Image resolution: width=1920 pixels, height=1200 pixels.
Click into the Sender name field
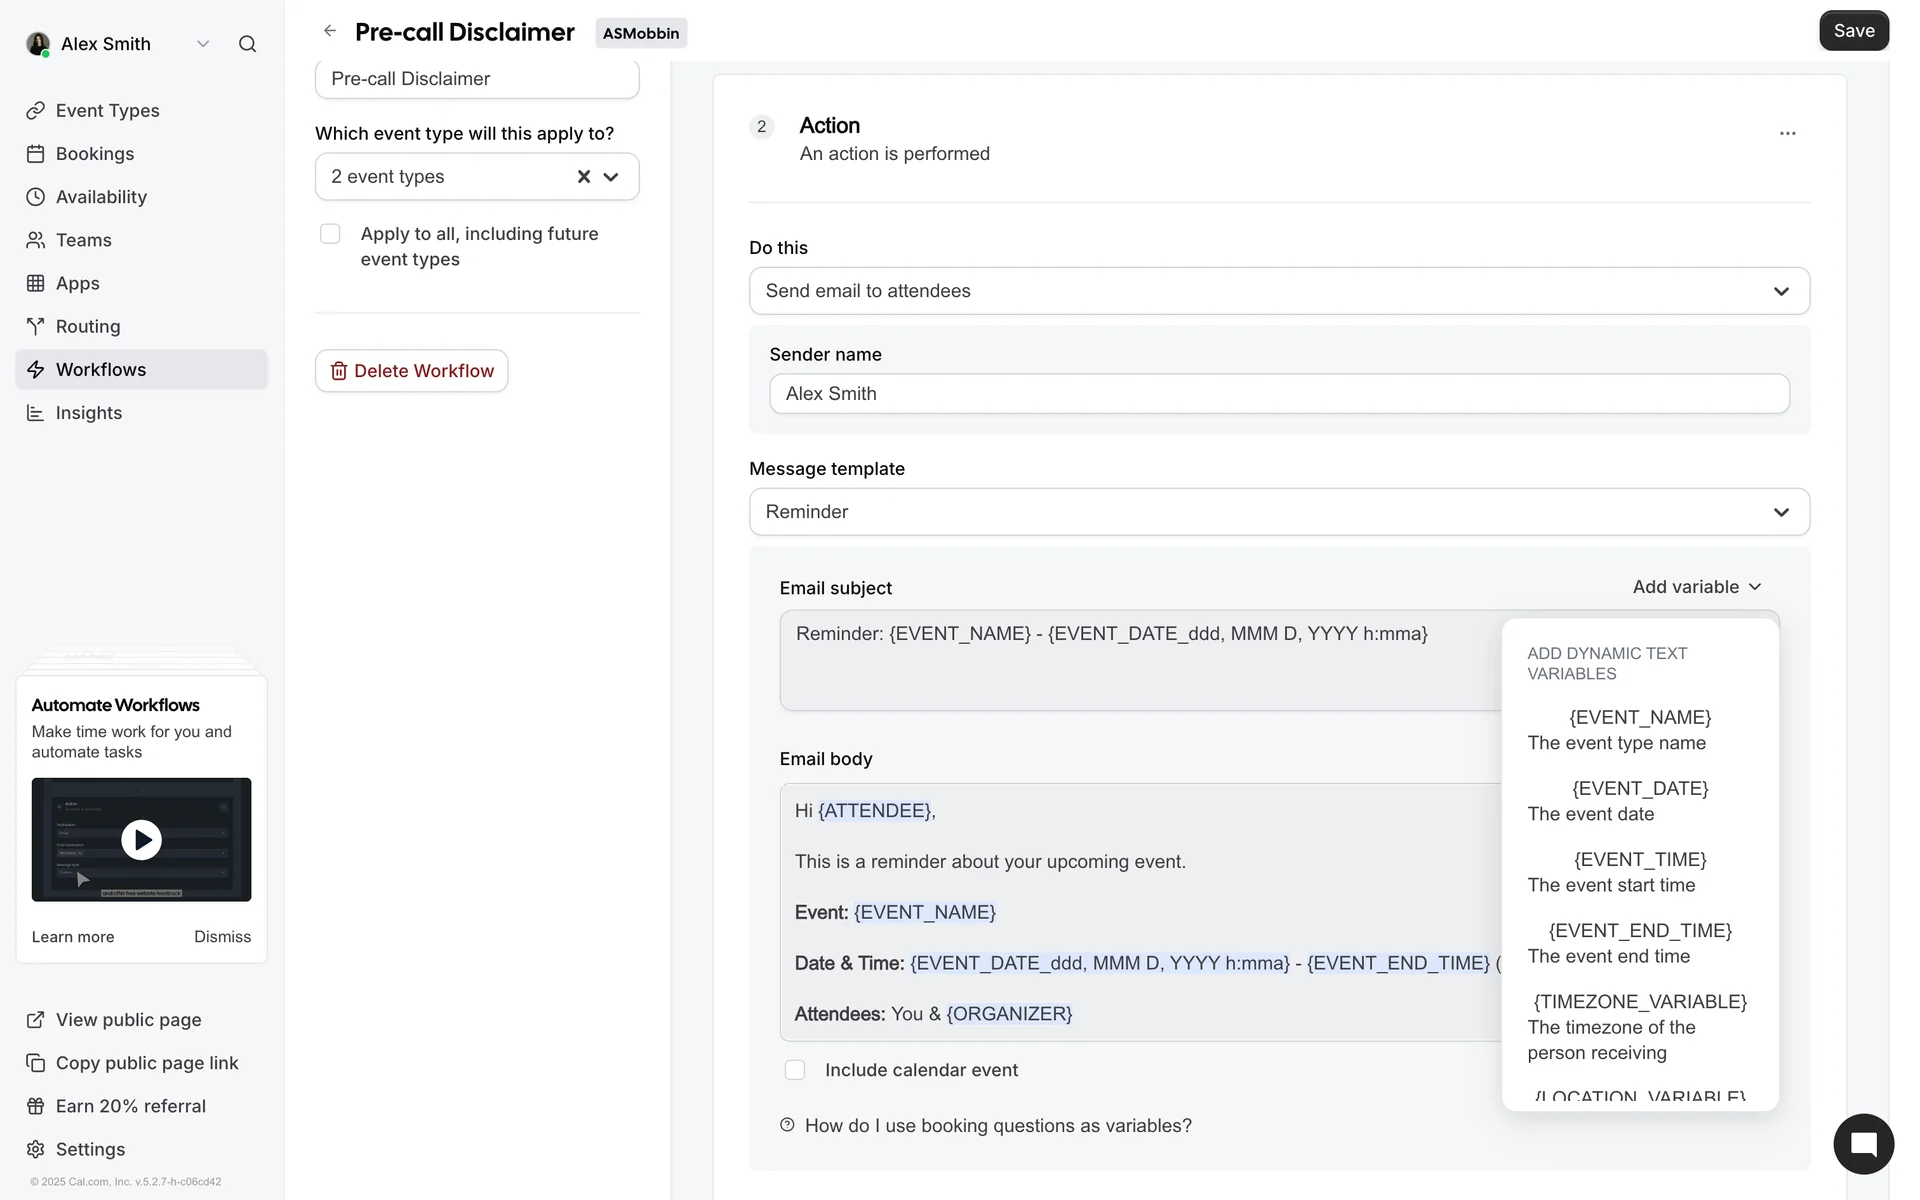1279,394
